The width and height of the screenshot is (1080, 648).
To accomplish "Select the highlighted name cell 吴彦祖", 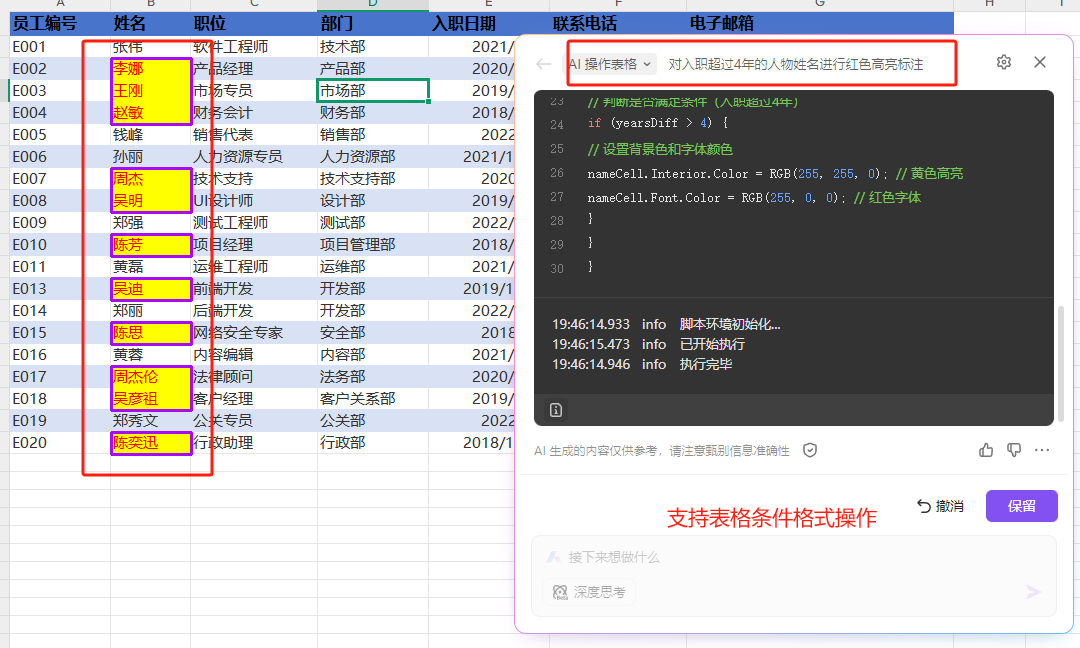I will (150, 399).
